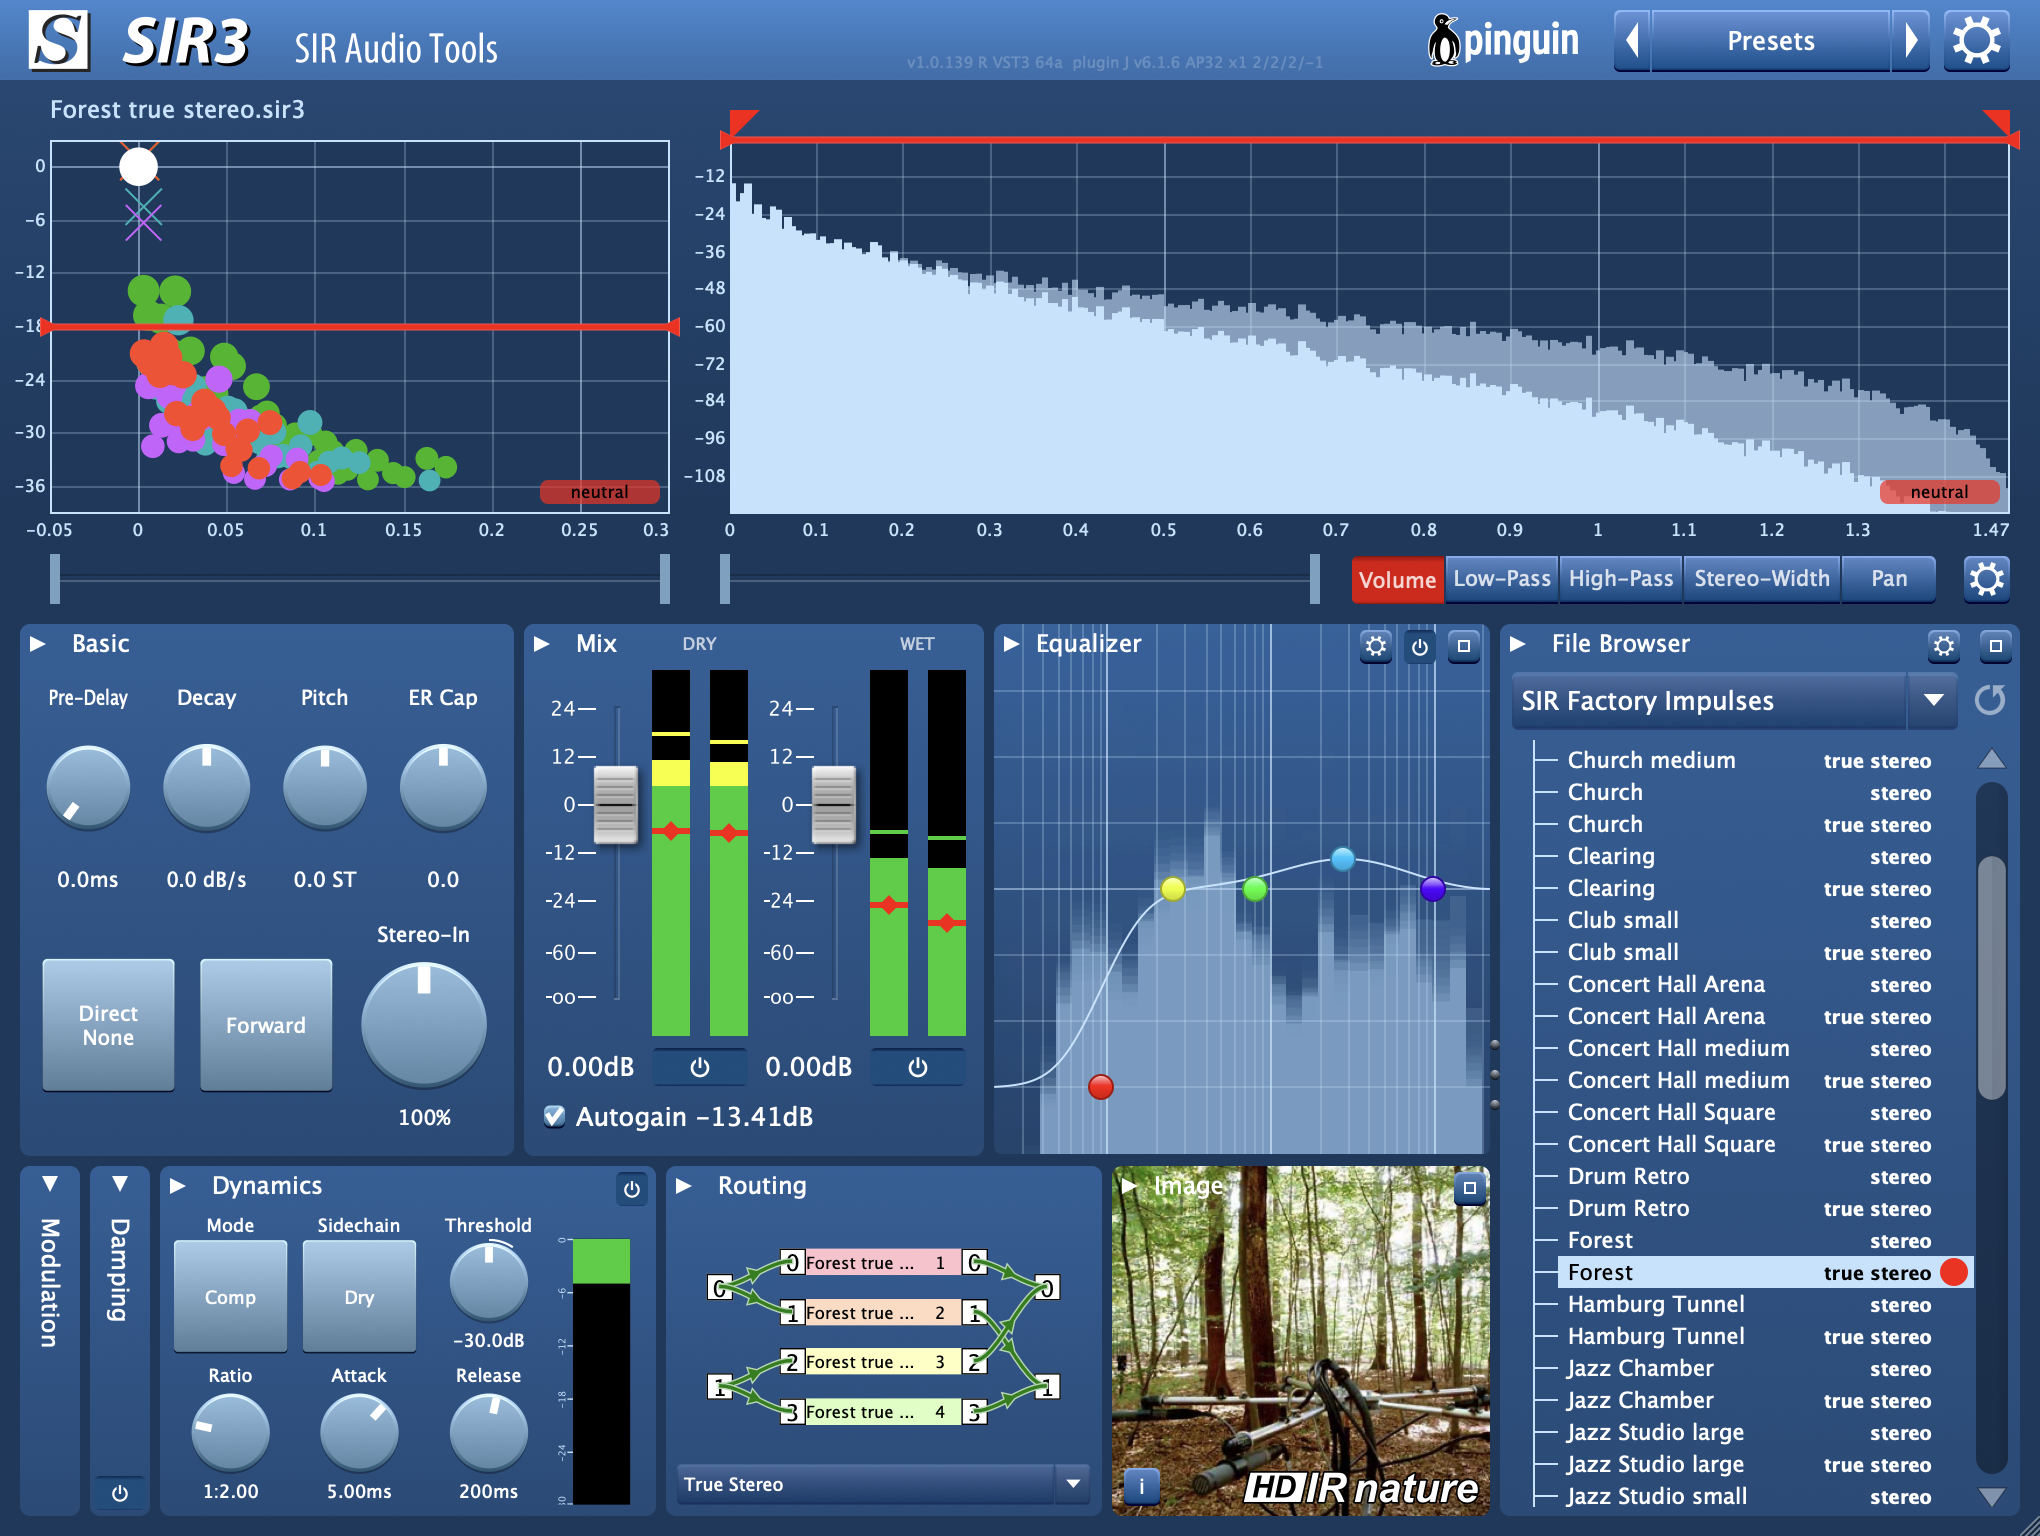
Task: Click Dynamics Mode Comp button
Action: pos(230,1297)
